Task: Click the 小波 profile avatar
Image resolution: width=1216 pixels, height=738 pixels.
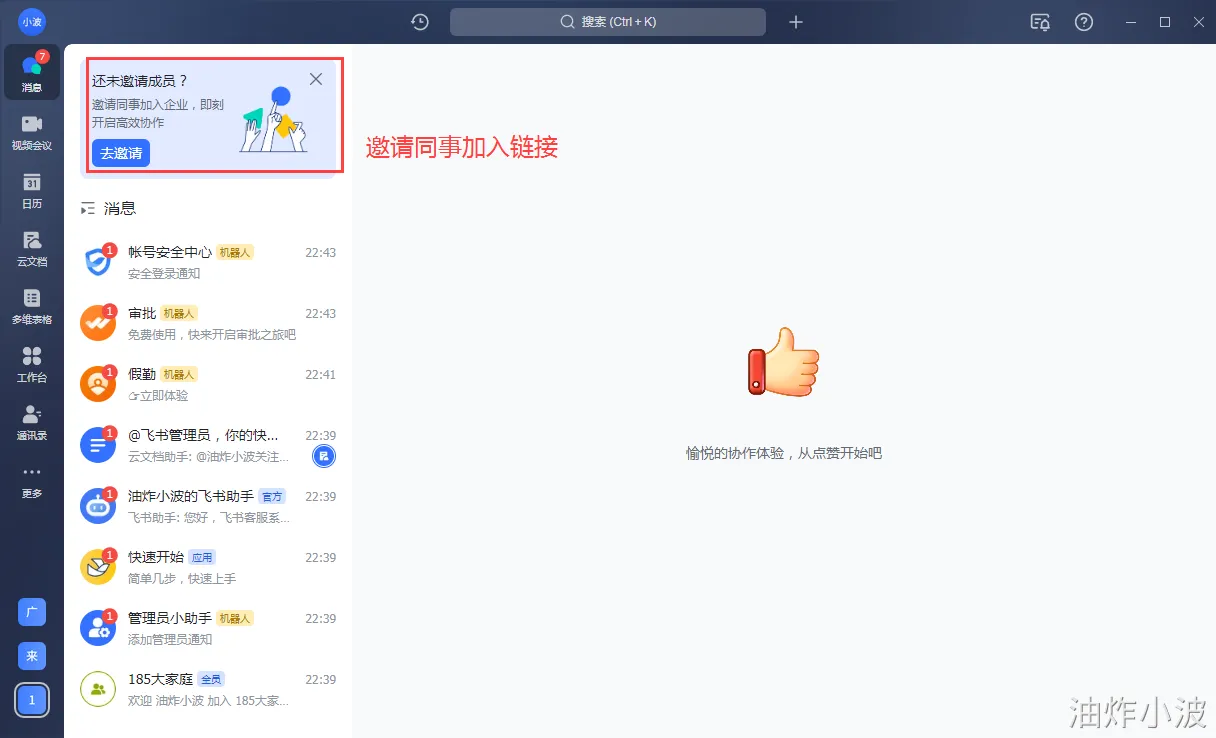Action: click(x=32, y=21)
